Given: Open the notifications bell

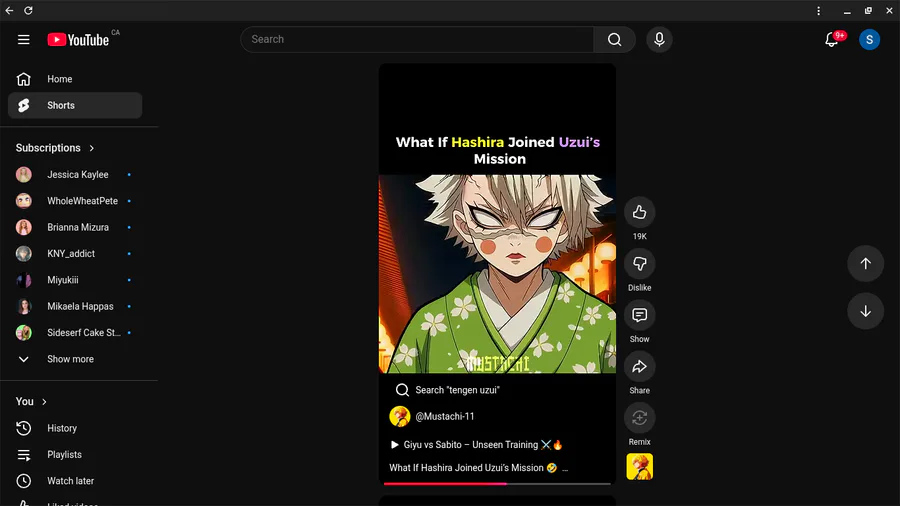Looking at the screenshot, I should point(832,40).
